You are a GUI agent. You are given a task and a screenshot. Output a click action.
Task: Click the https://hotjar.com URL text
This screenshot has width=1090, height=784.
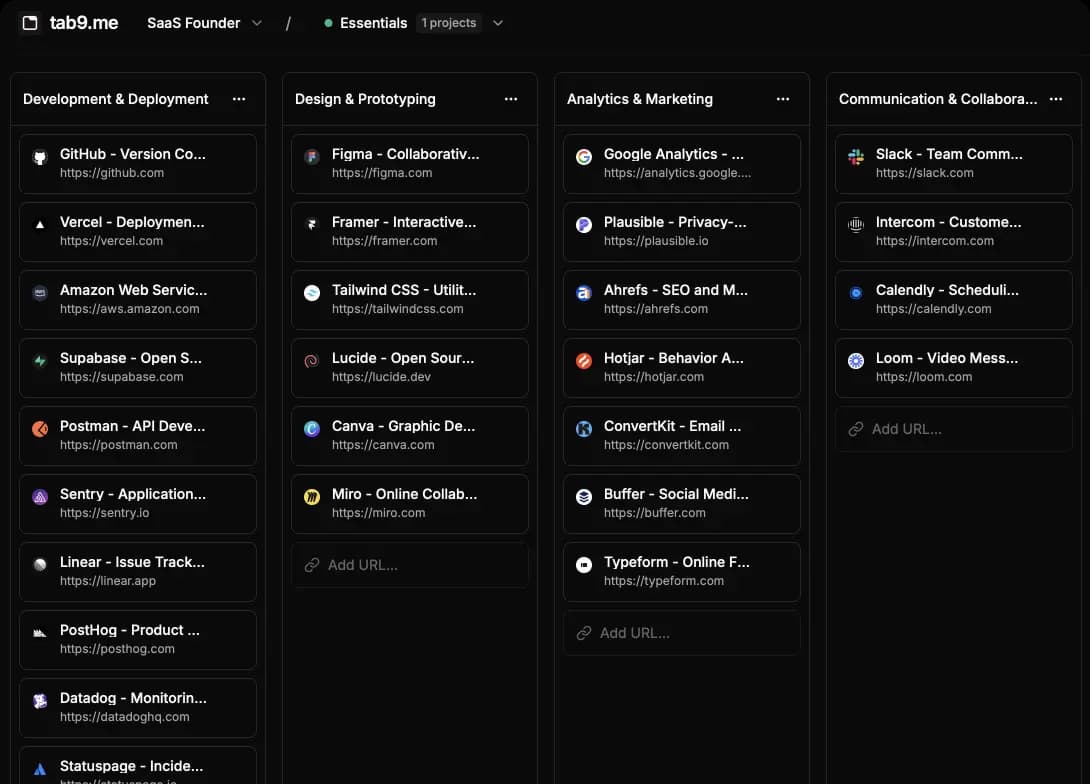click(x=653, y=377)
